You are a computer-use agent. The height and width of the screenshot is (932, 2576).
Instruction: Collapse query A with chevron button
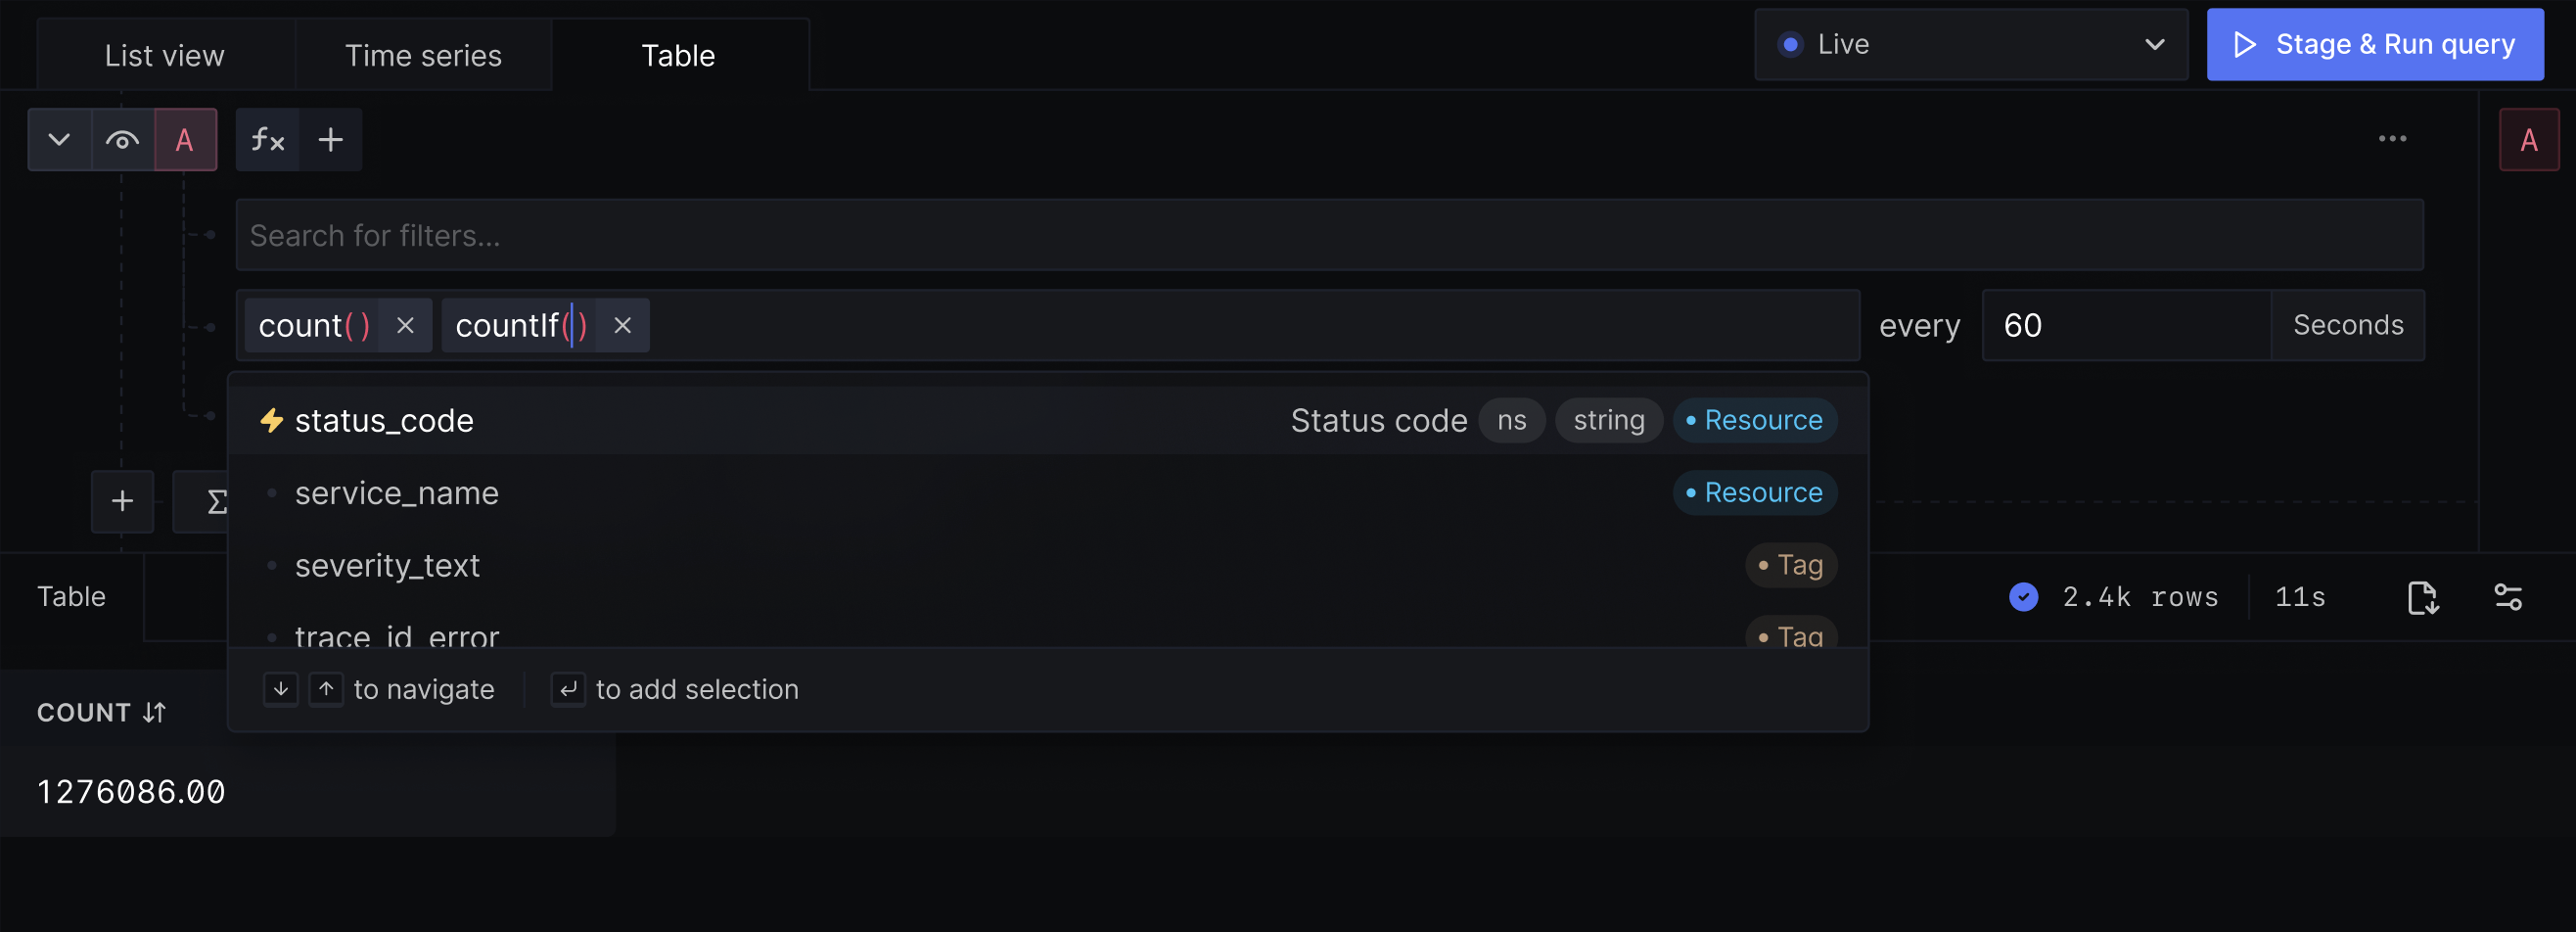[x=59, y=140]
